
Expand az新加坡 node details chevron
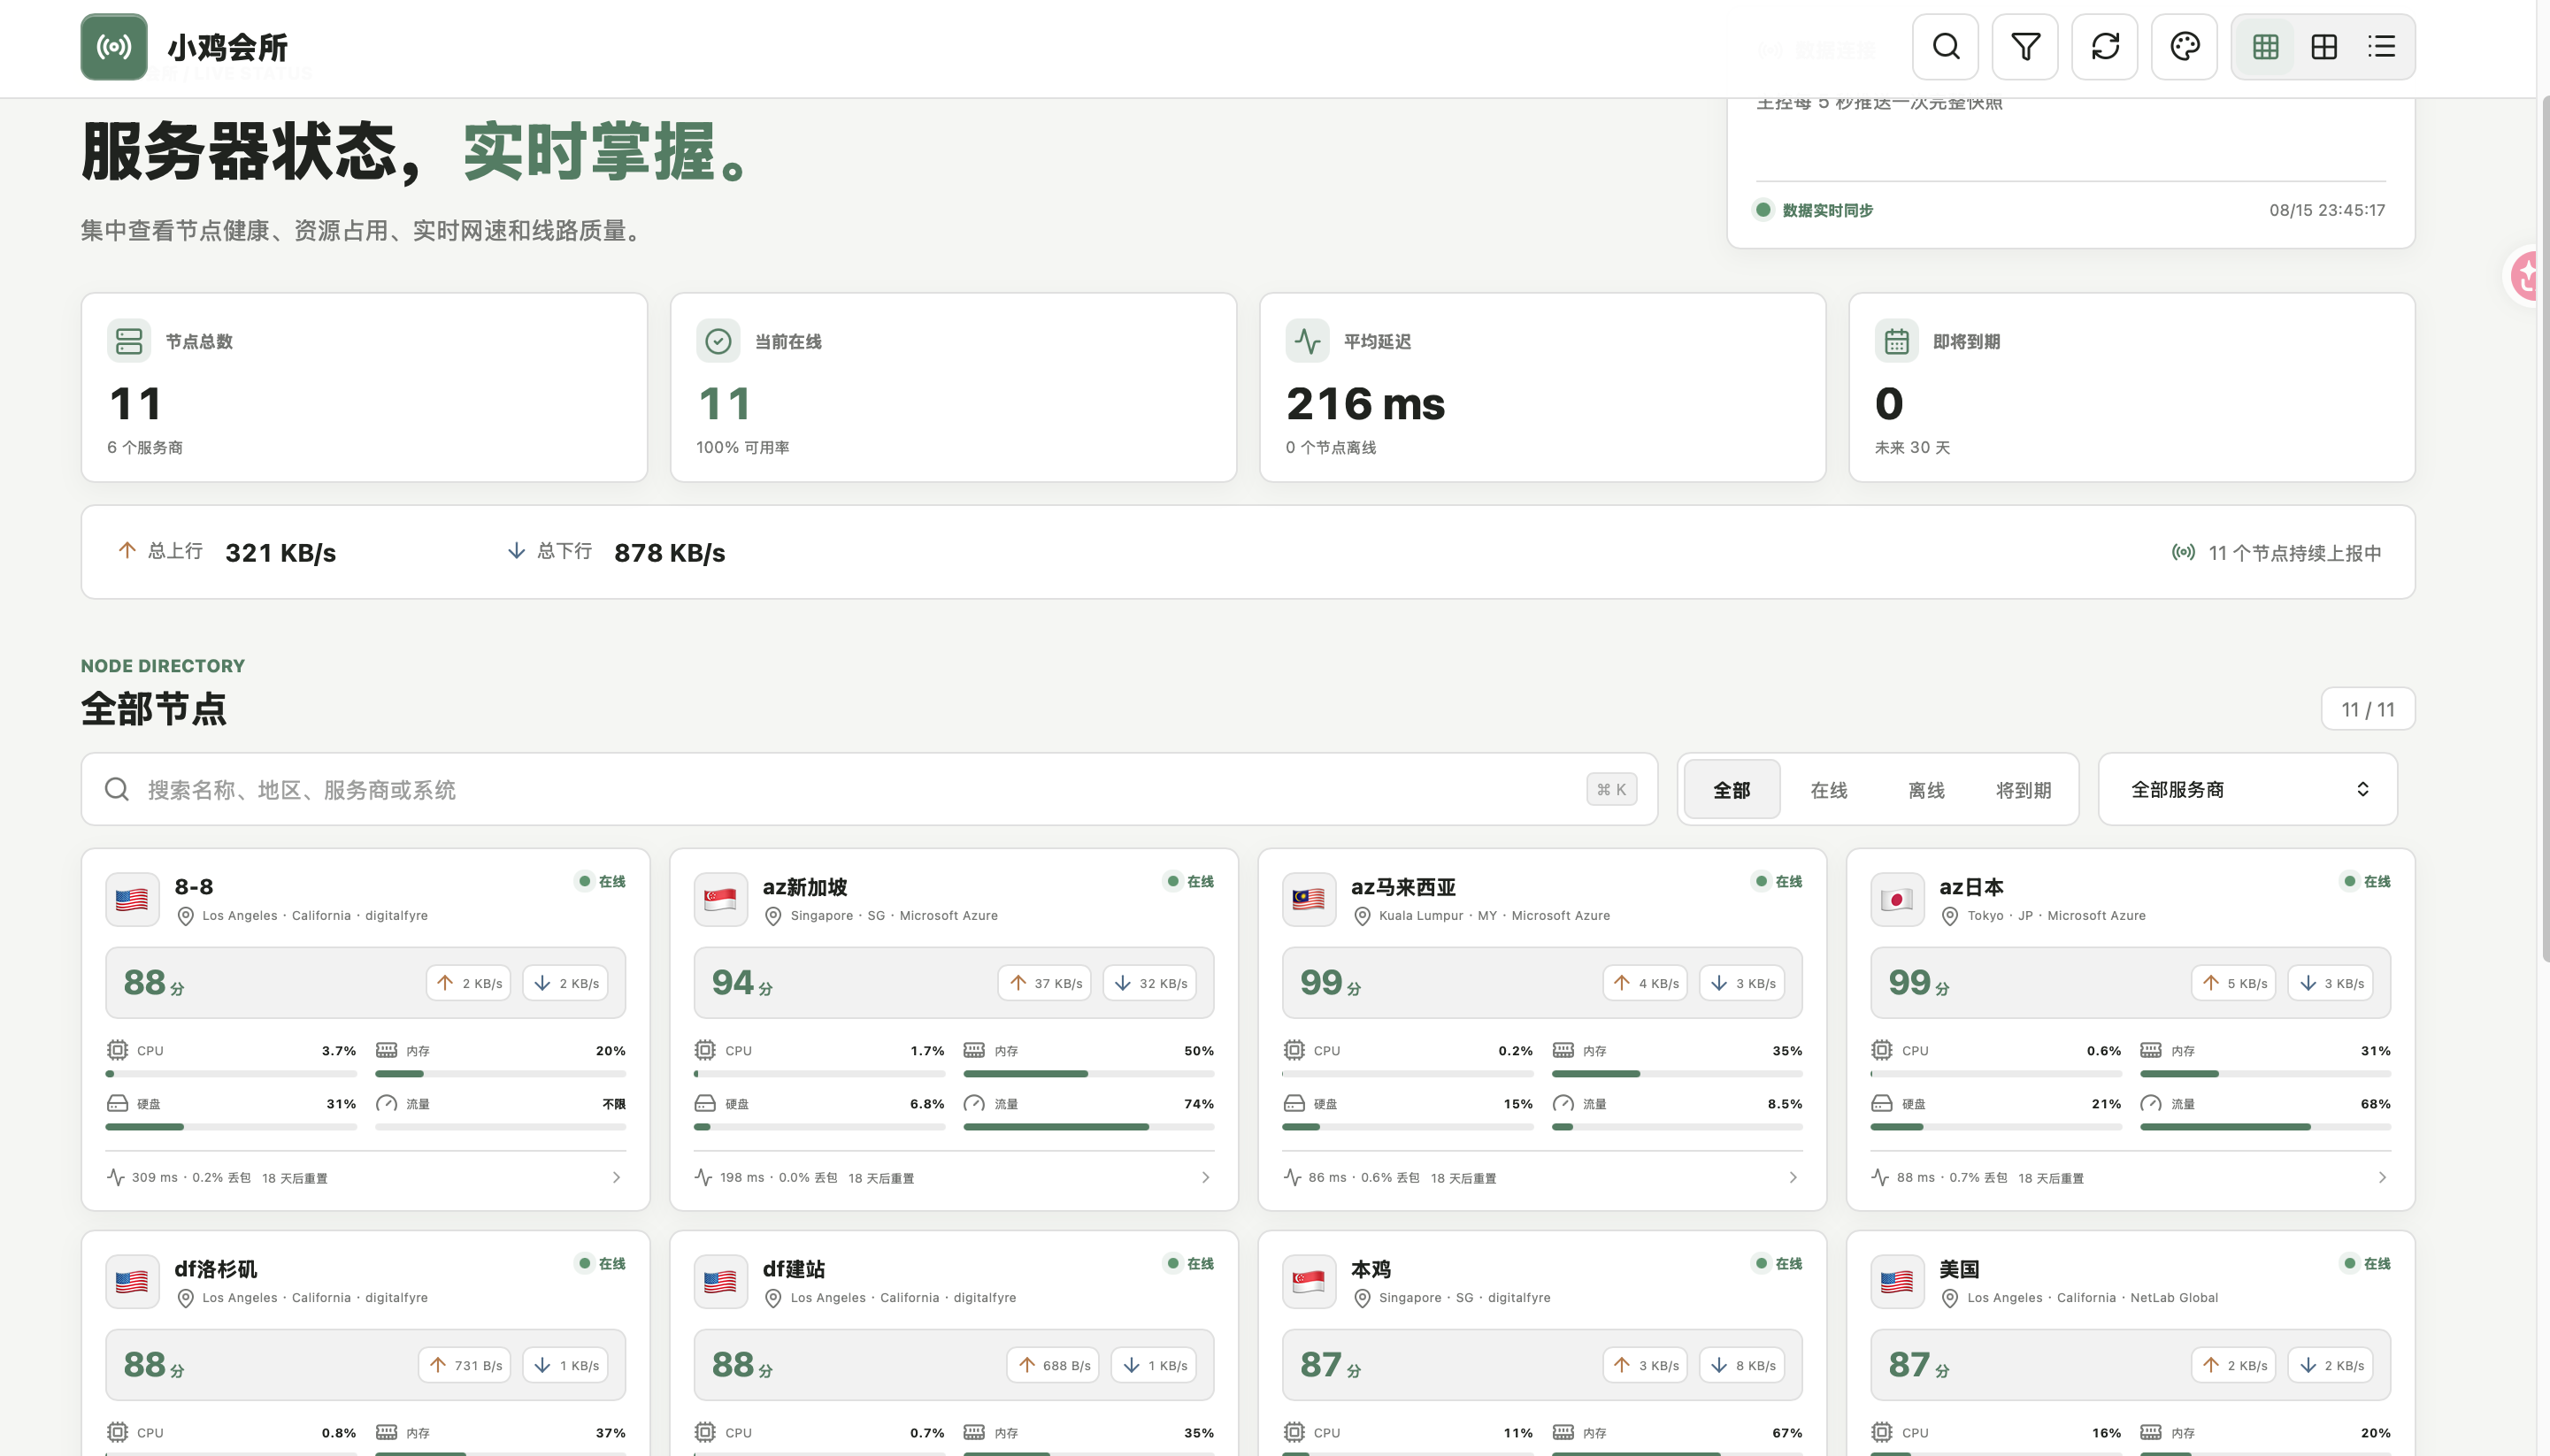tap(1205, 1177)
